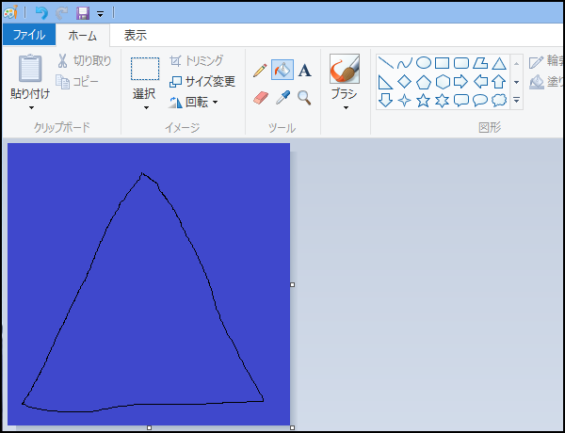Choose the Diamond shape
The height and width of the screenshot is (433, 565).
pyautogui.click(x=404, y=82)
